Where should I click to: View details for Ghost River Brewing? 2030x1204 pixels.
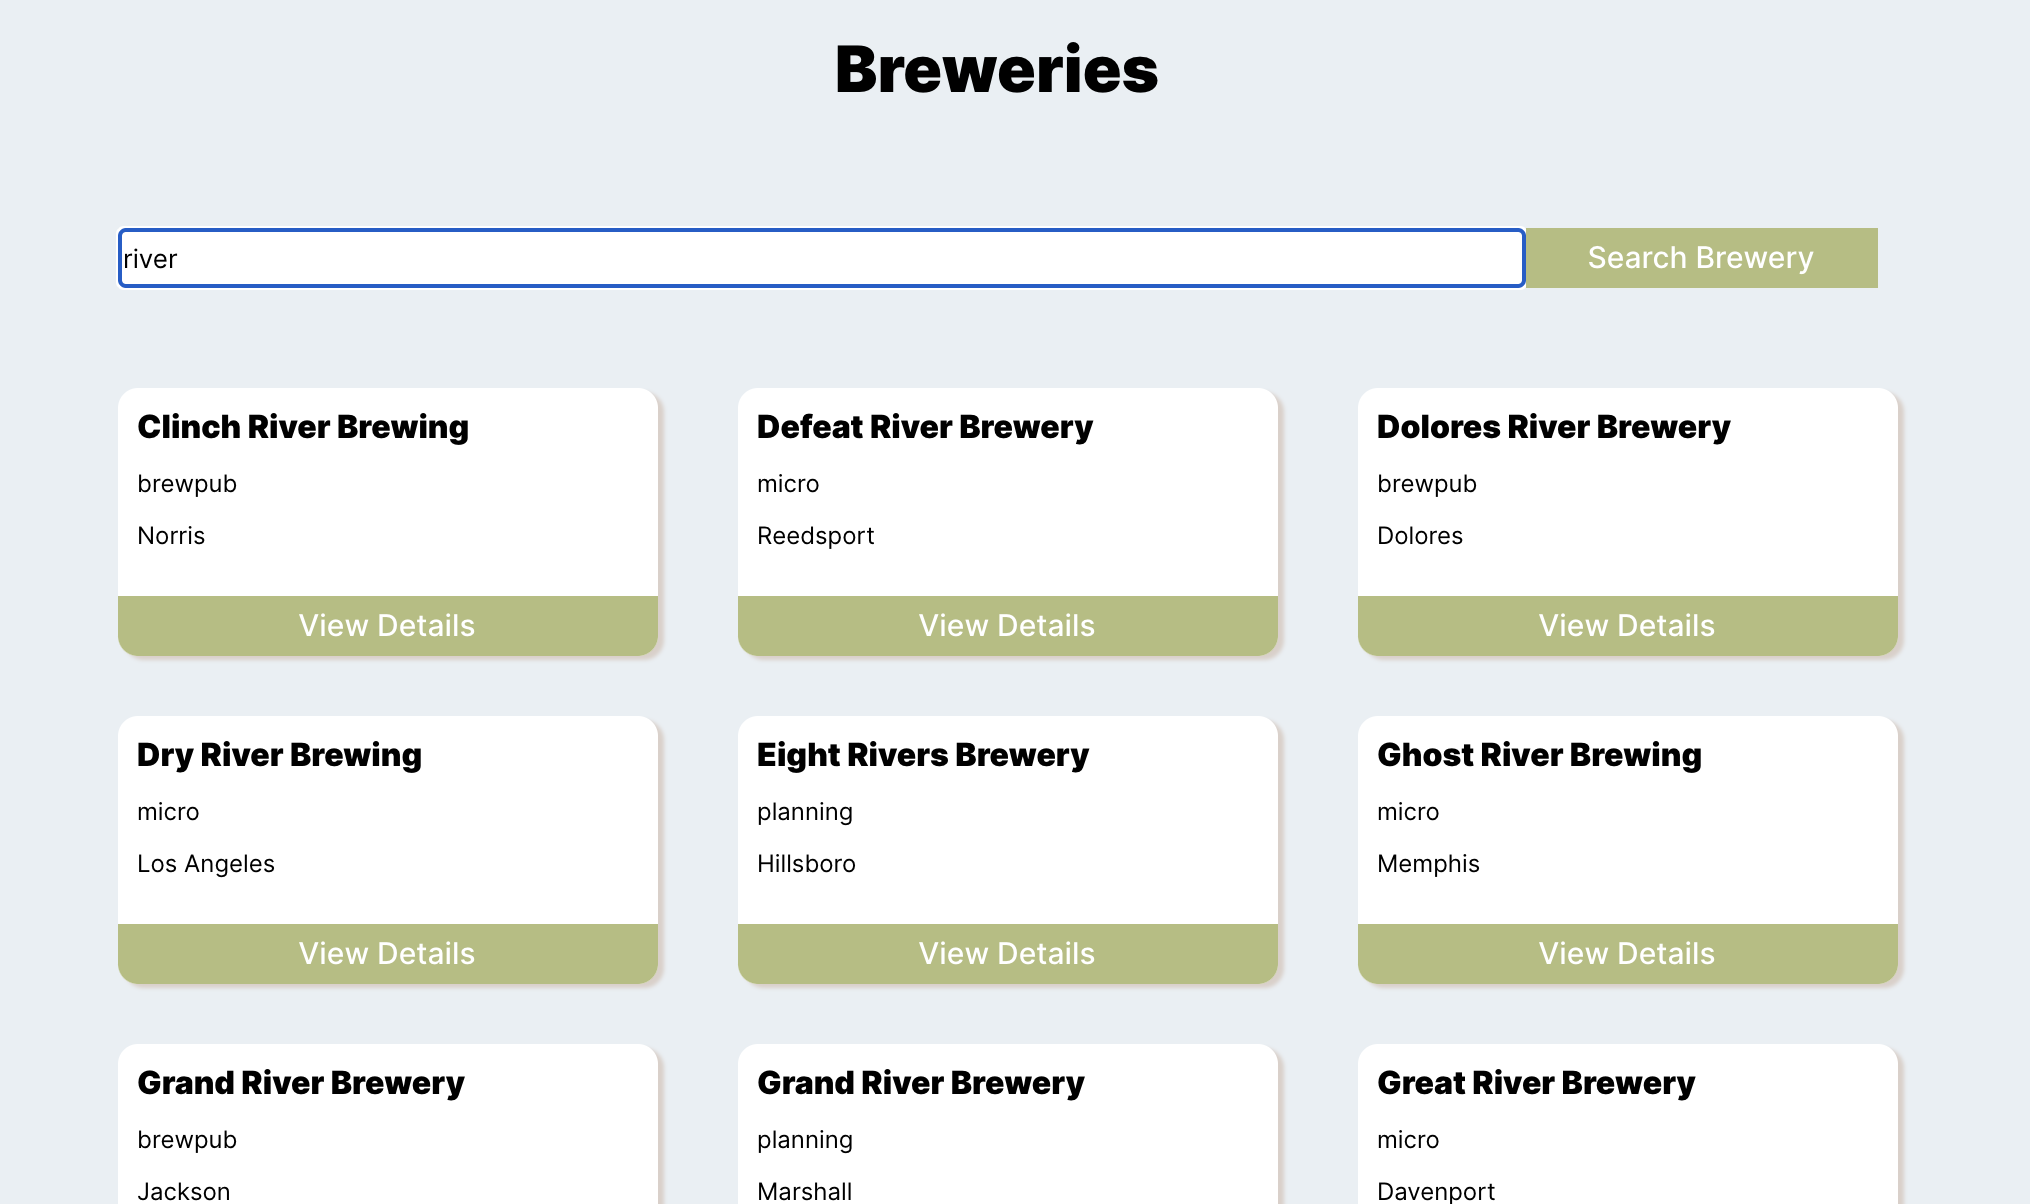[1627, 954]
